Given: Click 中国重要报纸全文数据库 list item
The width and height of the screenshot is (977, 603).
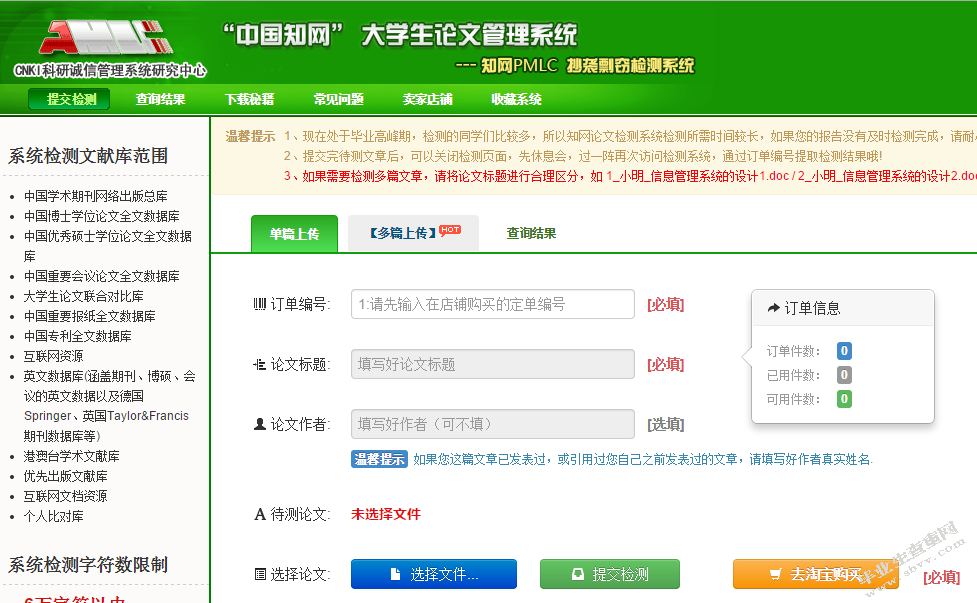Looking at the screenshot, I should [x=90, y=316].
